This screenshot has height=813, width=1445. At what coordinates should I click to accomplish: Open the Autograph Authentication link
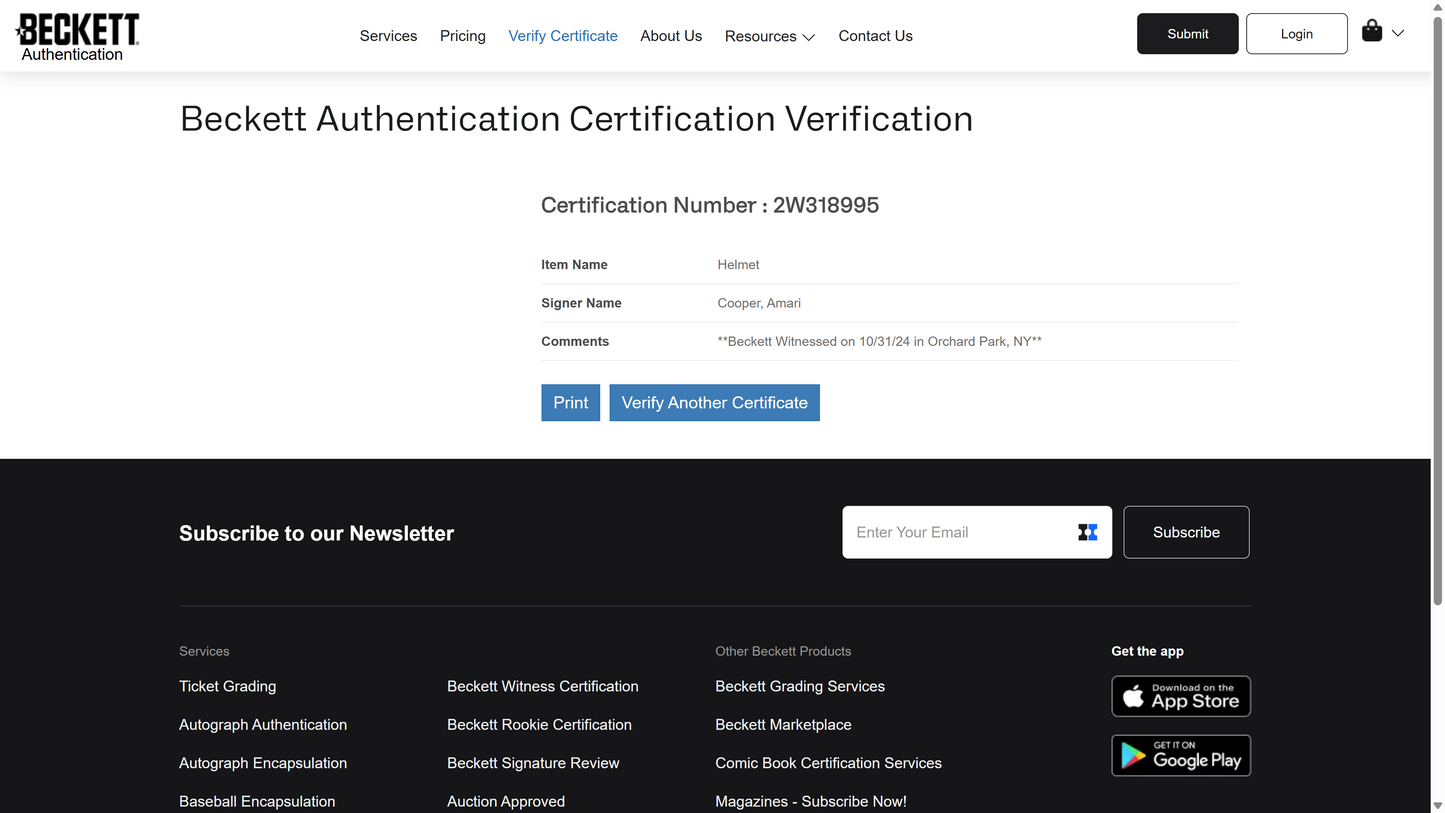[263, 725]
